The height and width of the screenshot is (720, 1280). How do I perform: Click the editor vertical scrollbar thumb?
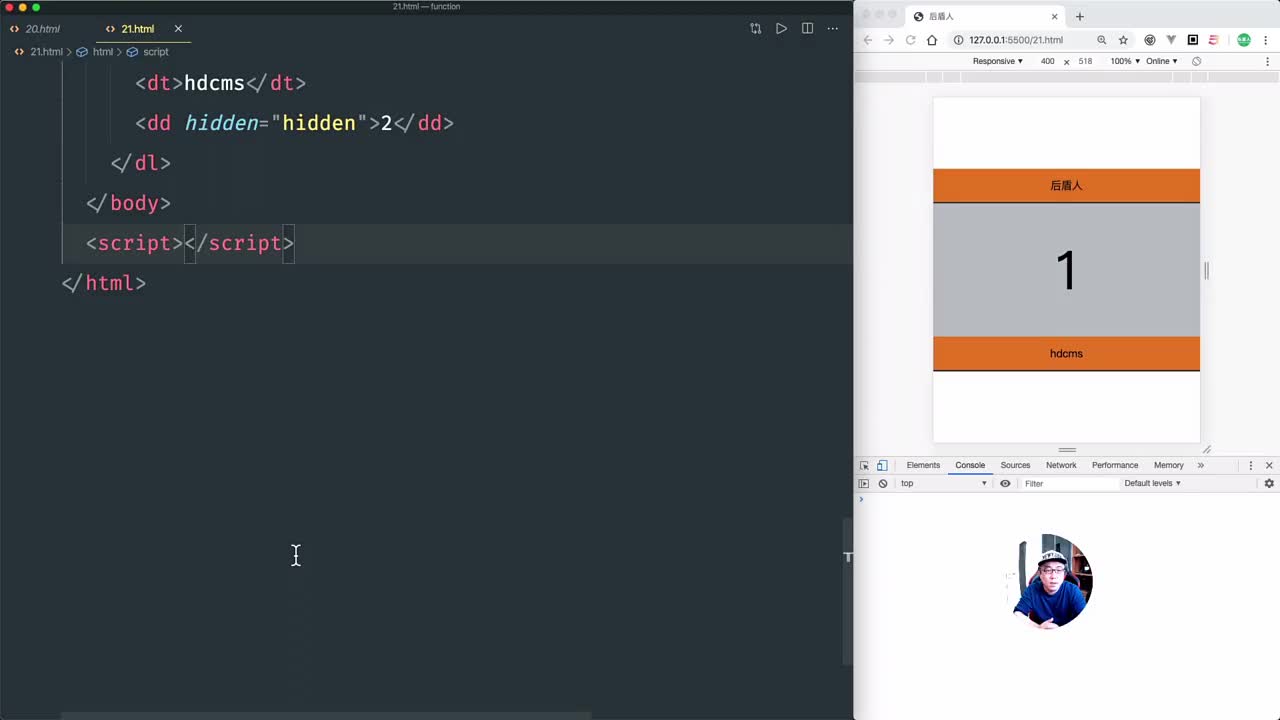click(848, 590)
